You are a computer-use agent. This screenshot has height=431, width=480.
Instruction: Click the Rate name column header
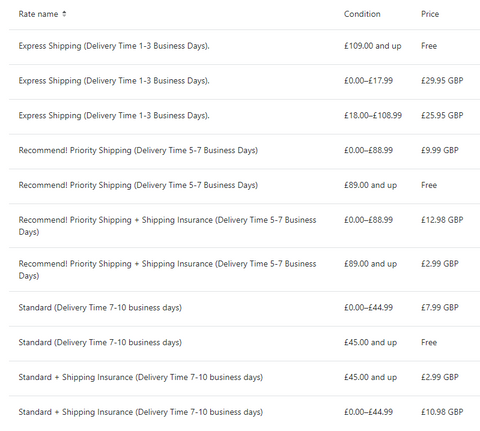click(x=38, y=14)
